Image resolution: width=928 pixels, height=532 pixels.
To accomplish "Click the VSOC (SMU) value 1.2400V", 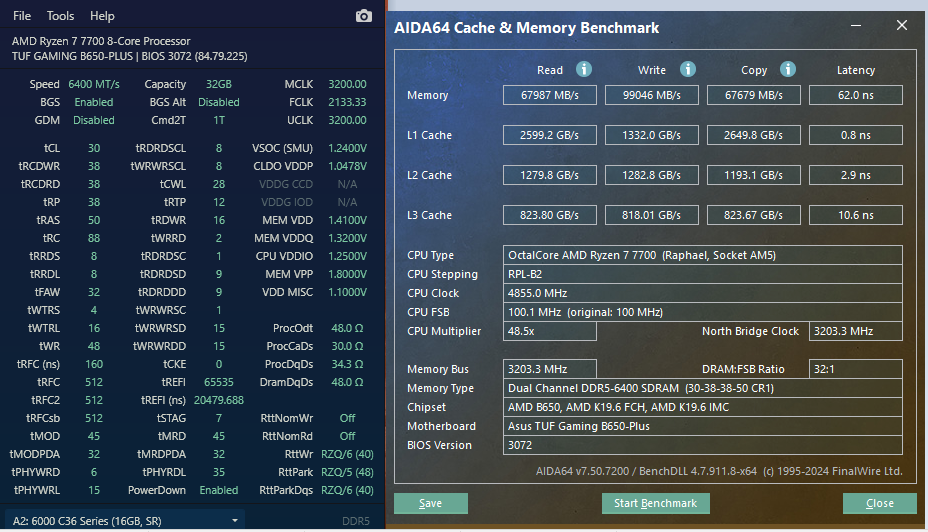I will pos(347,148).
